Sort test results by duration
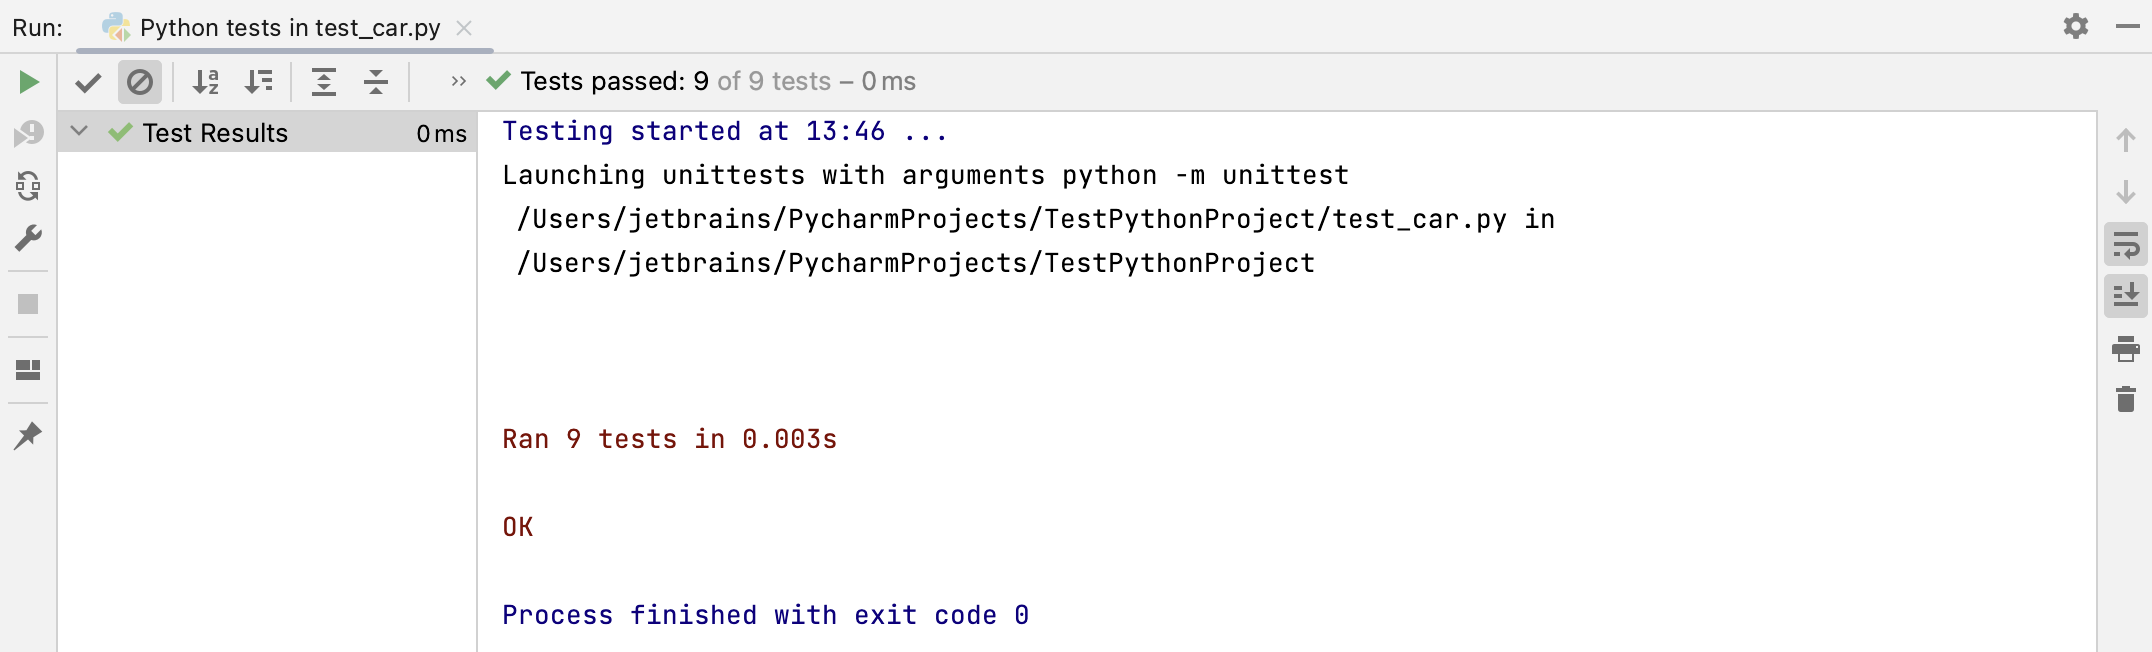The width and height of the screenshot is (2152, 652). click(x=259, y=82)
